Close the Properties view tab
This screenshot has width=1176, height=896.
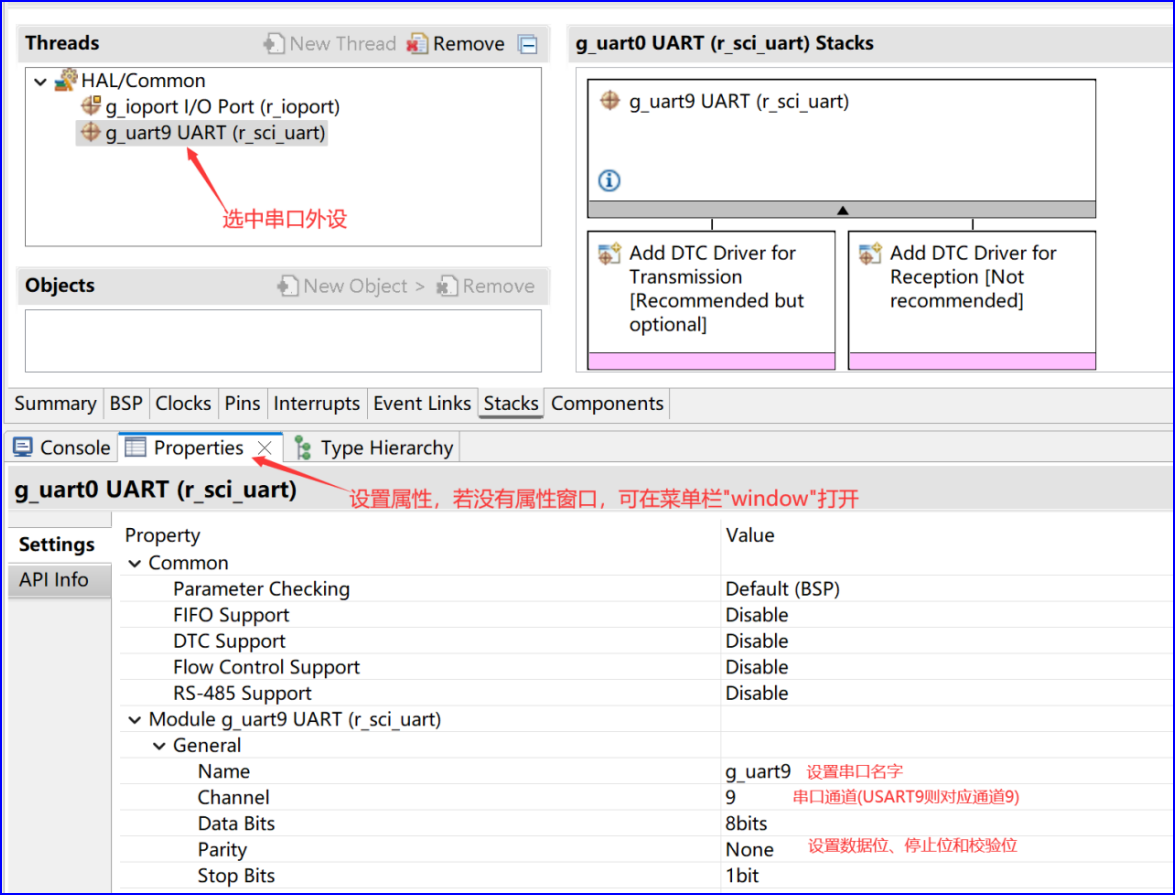[264, 448]
